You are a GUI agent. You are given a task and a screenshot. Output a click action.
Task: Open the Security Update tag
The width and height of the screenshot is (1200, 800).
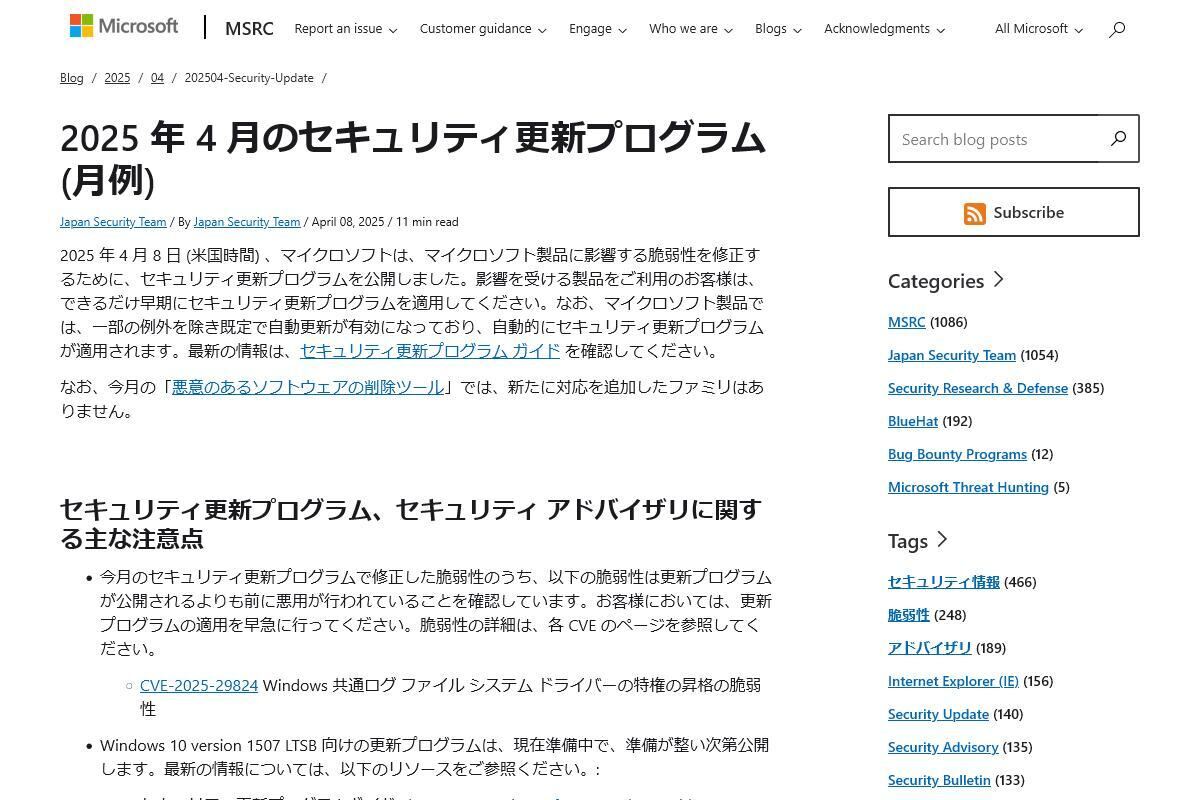click(938, 714)
